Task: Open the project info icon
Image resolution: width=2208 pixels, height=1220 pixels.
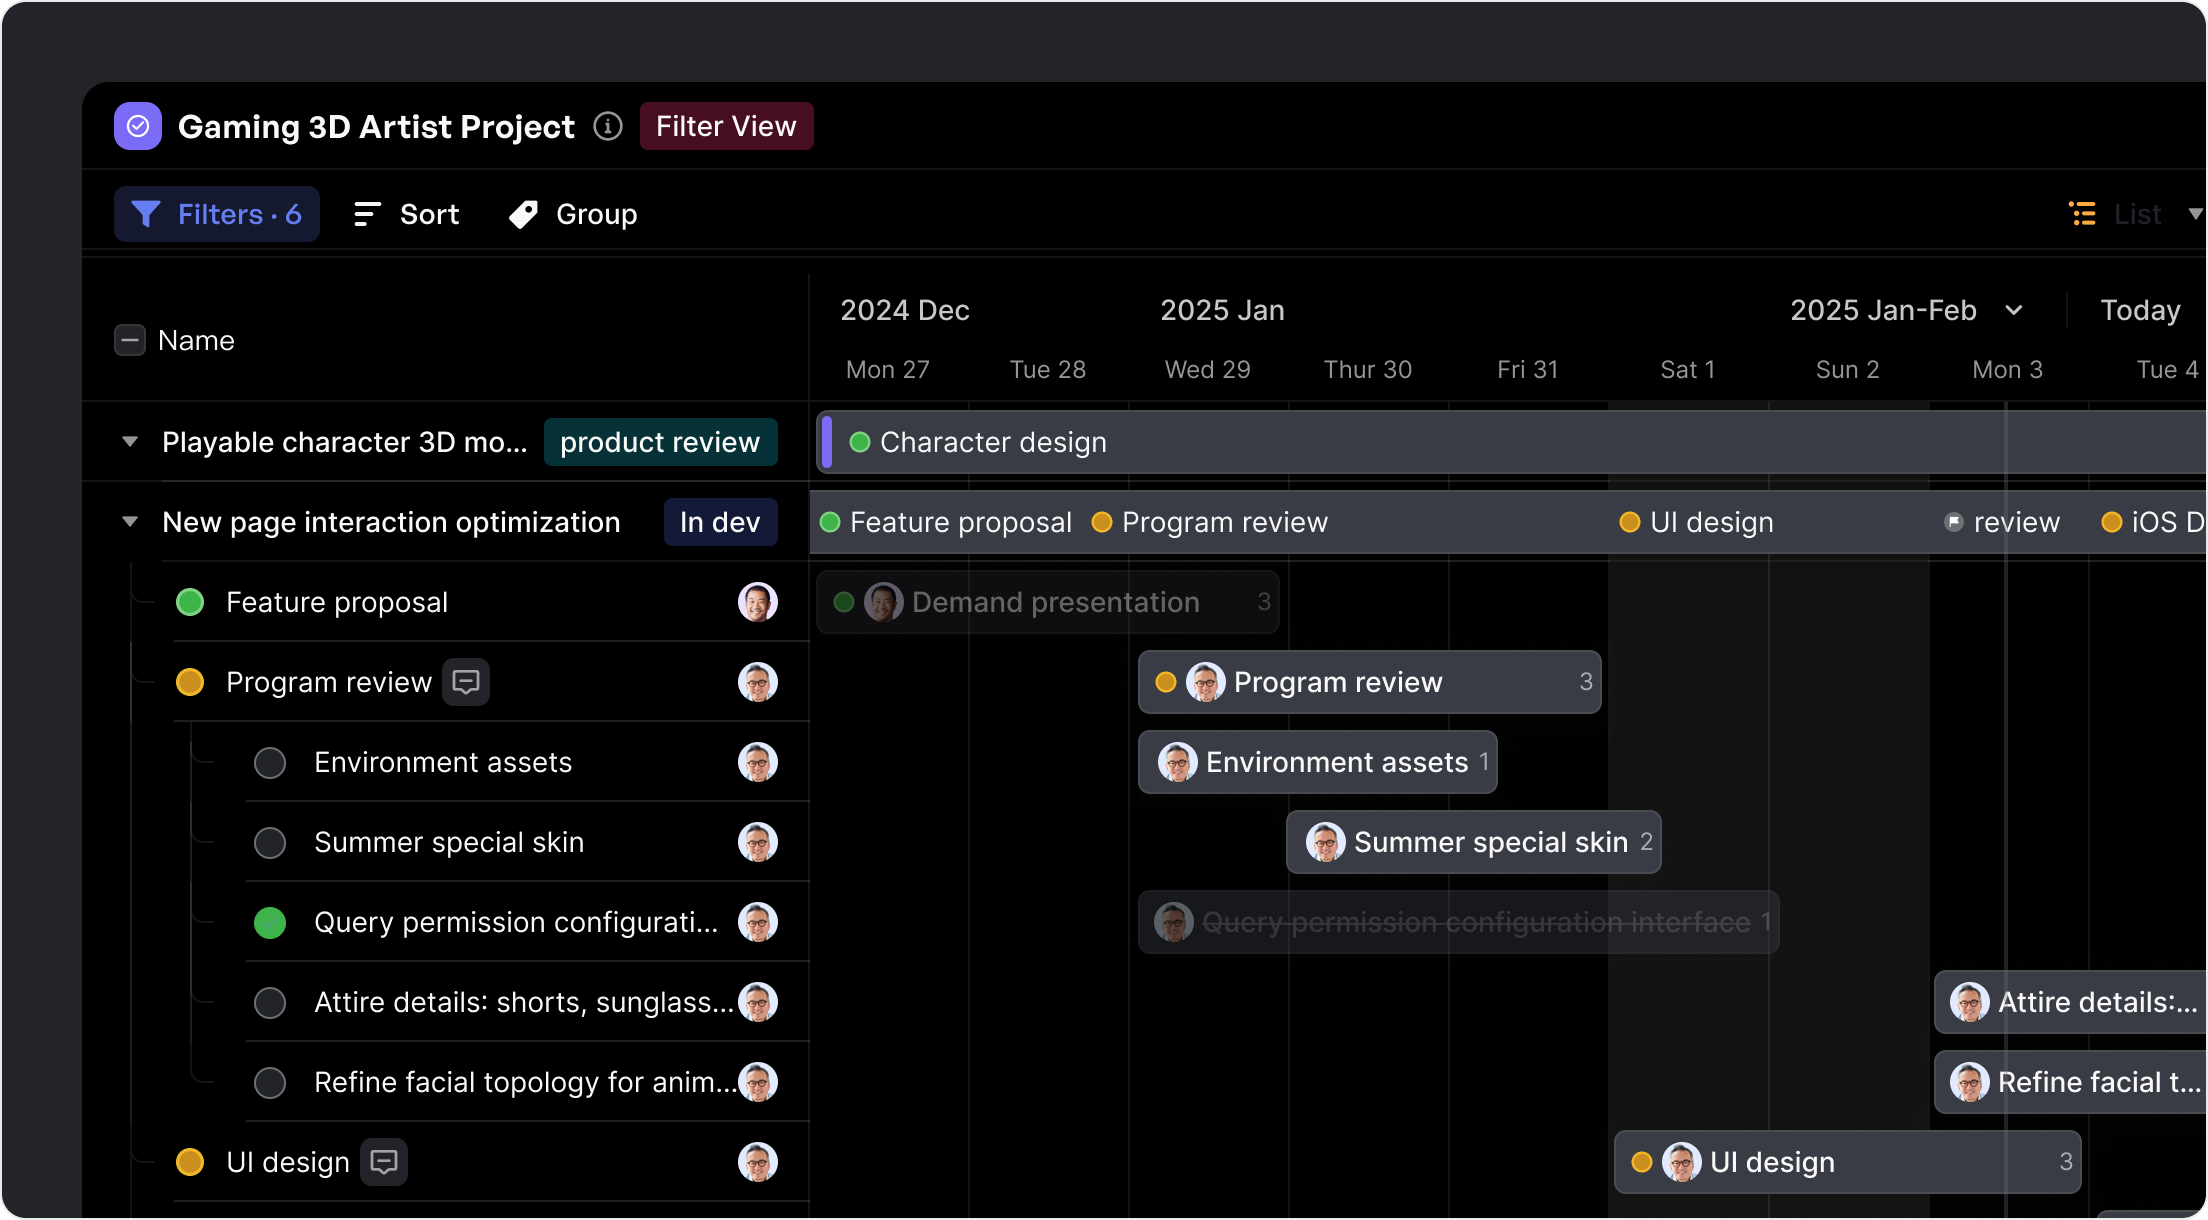Action: click(x=608, y=126)
